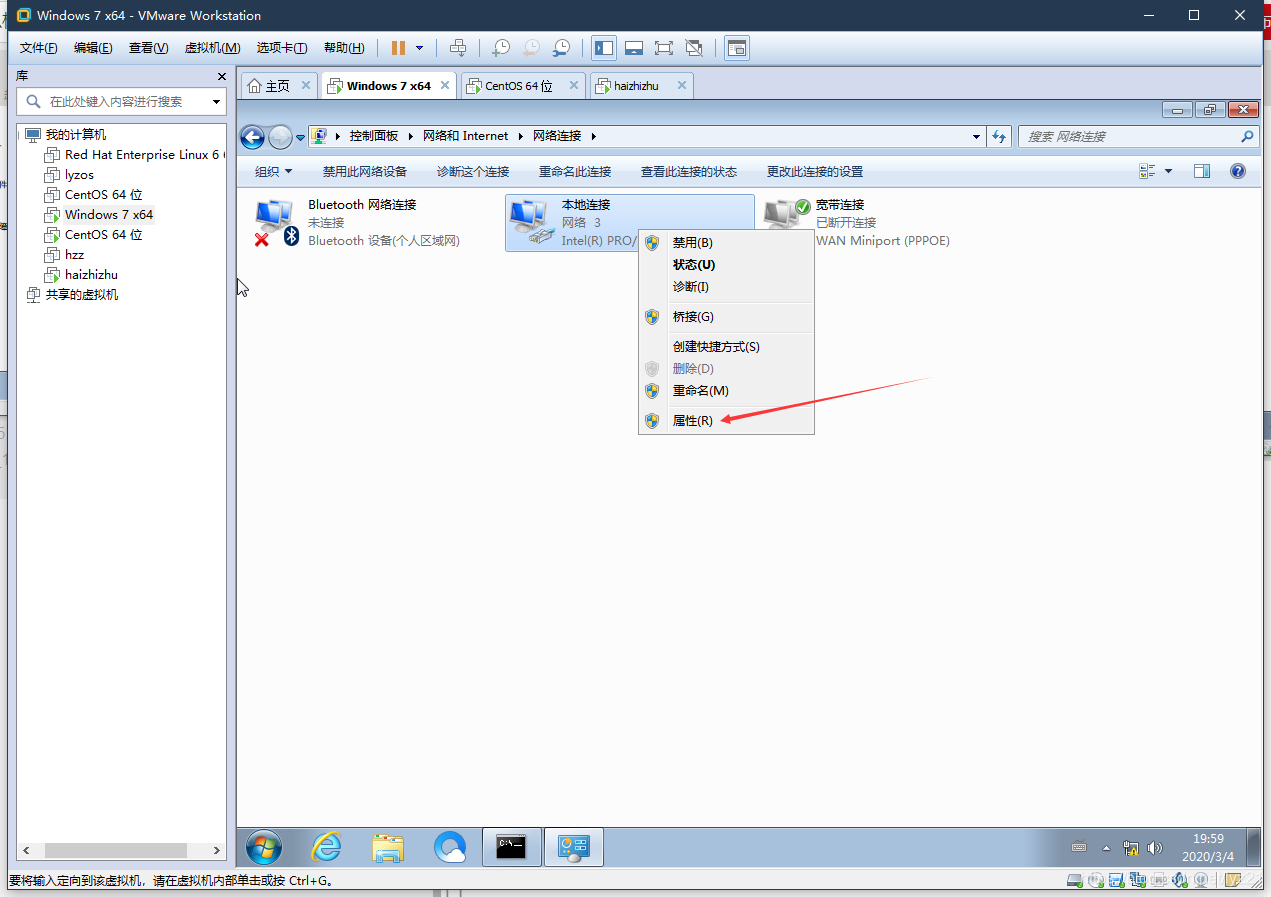
Task: Open the 组织 dropdown menu
Action: coord(273,172)
